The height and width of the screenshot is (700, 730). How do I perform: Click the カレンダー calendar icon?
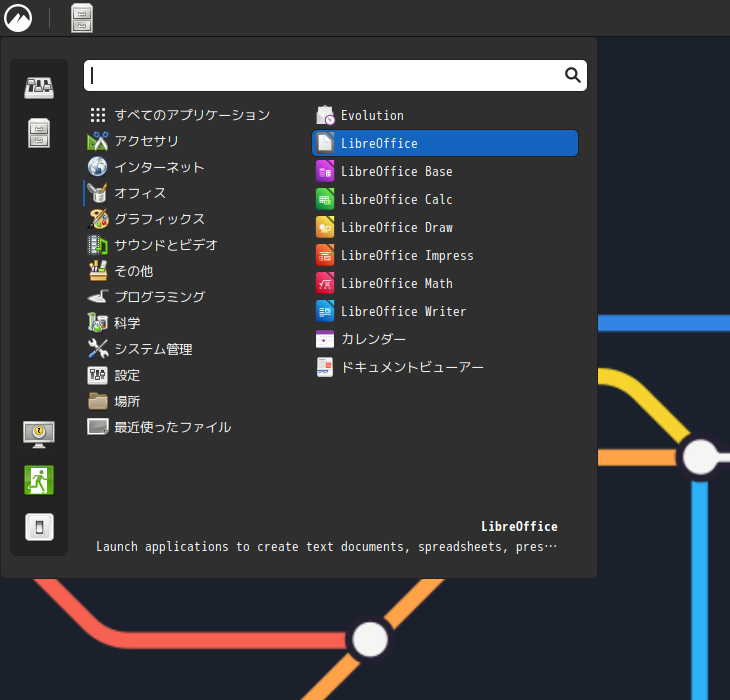(x=325, y=339)
